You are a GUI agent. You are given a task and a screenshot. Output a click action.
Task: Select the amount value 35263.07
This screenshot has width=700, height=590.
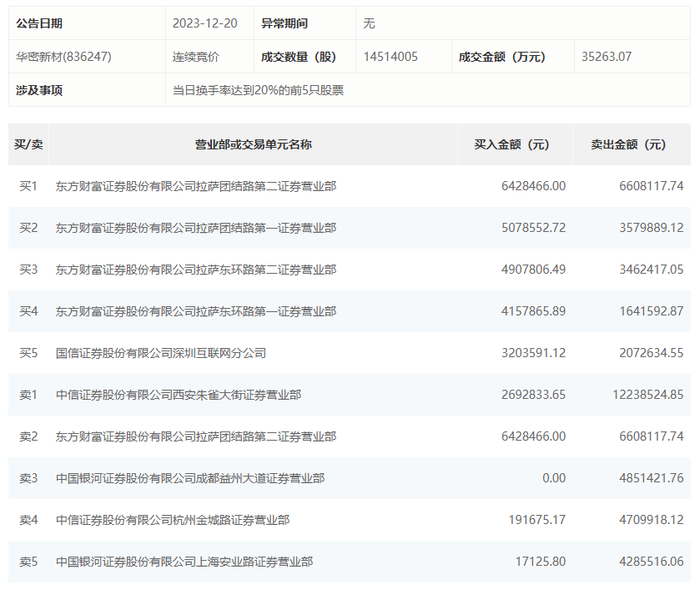point(607,57)
